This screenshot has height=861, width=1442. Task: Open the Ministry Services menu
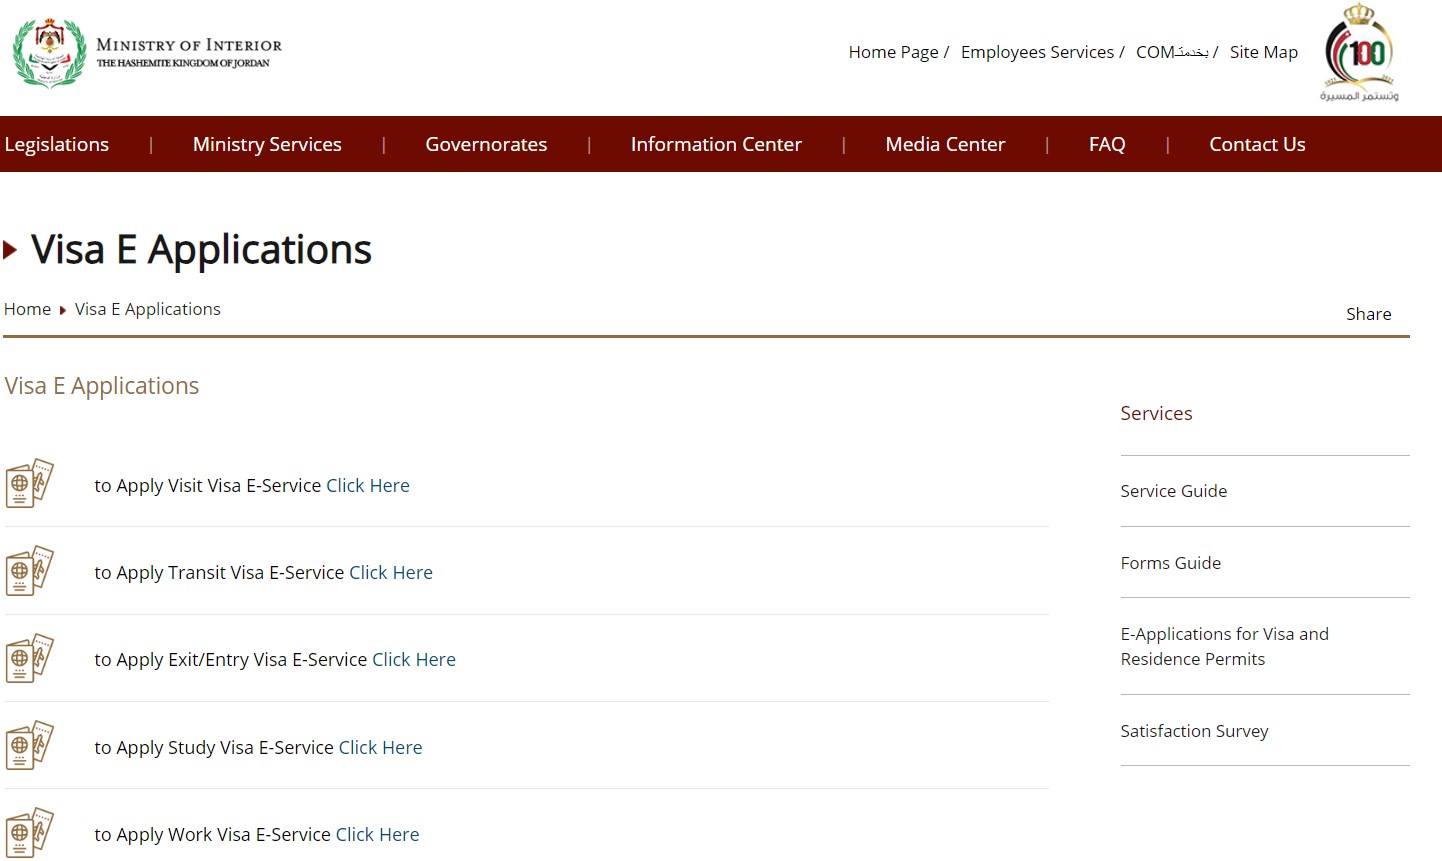tap(267, 144)
